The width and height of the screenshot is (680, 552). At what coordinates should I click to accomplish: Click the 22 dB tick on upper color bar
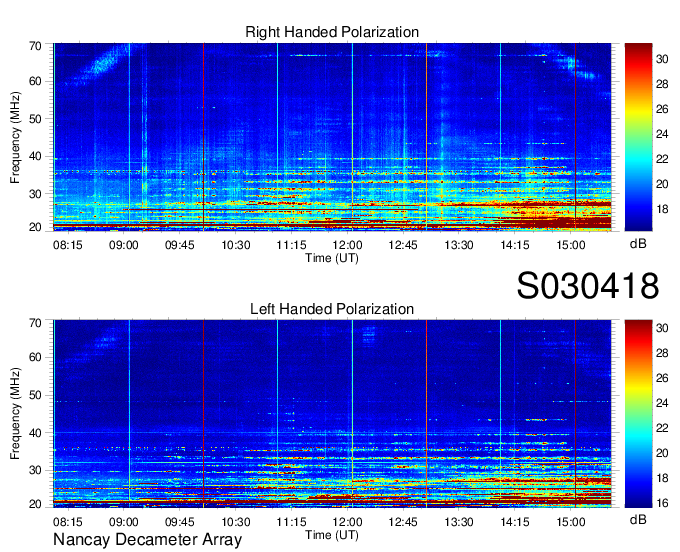tap(662, 159)
